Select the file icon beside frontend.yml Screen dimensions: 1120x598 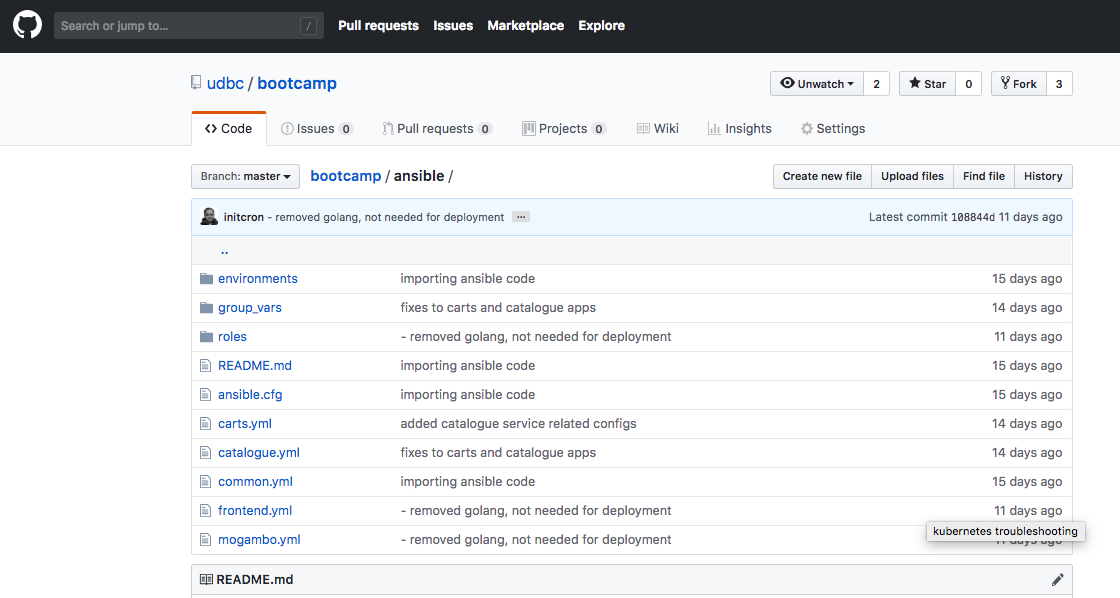click(206, 511)
